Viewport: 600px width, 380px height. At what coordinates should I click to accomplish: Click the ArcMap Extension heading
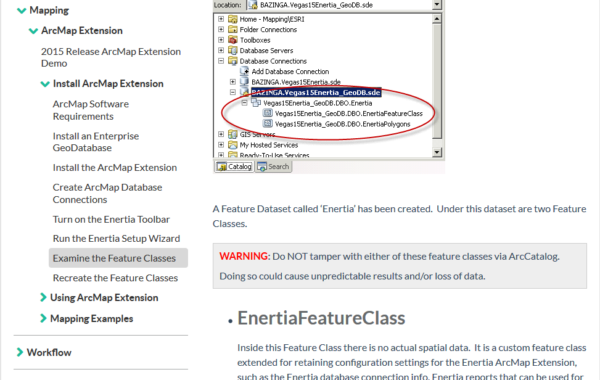pos(82,31)
